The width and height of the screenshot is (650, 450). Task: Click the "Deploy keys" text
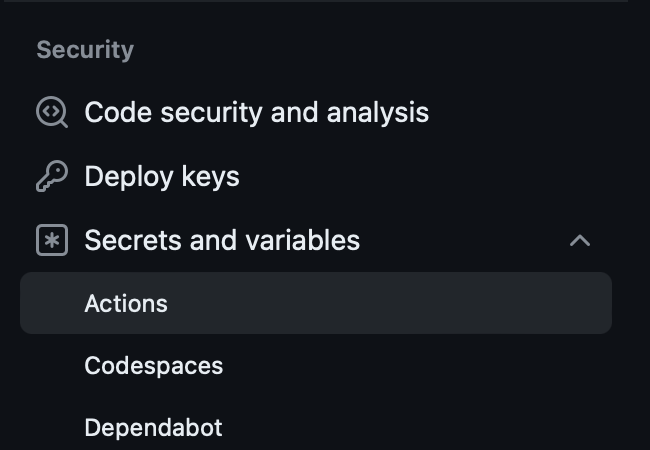pos(162,177)
